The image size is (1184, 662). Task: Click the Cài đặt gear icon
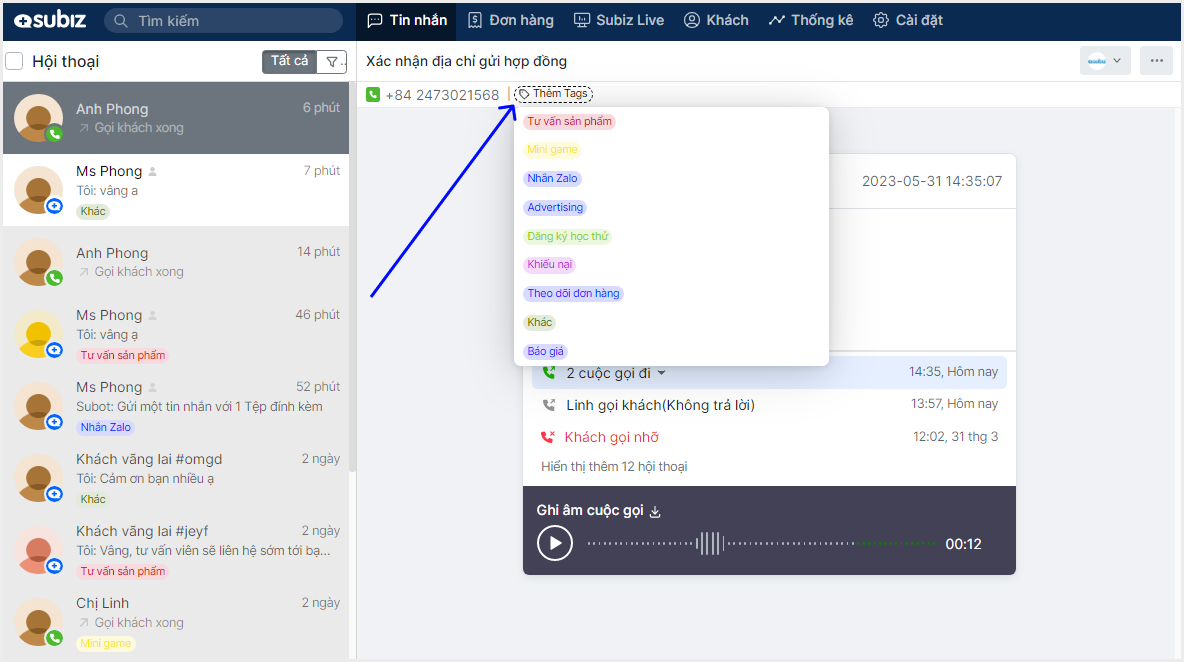tap(880, 20)
